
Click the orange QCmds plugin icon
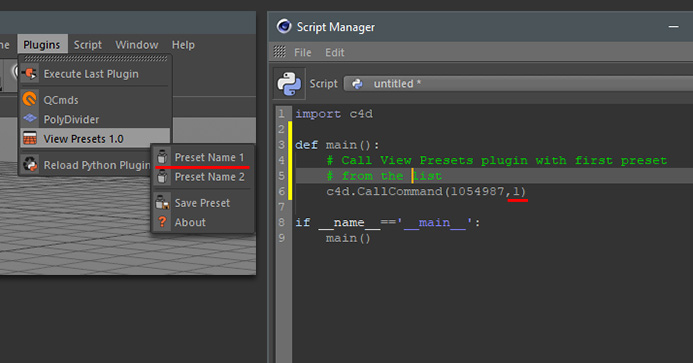pos(30,99)
